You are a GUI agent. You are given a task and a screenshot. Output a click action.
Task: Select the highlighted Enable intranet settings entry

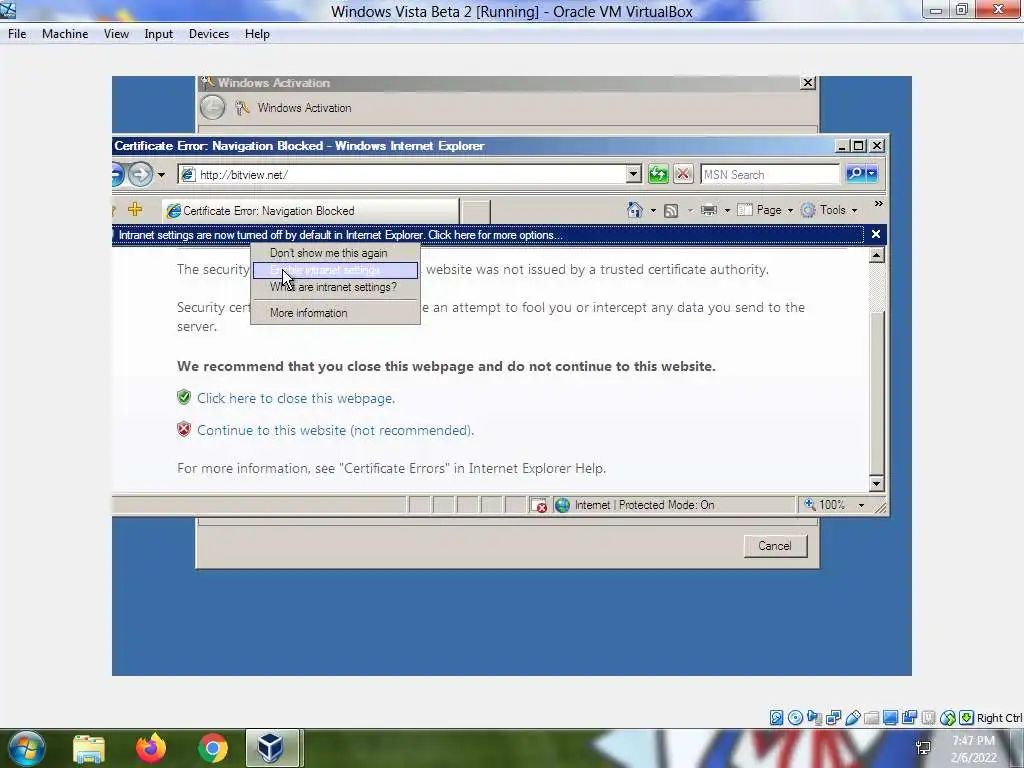(x=335, y=270)
